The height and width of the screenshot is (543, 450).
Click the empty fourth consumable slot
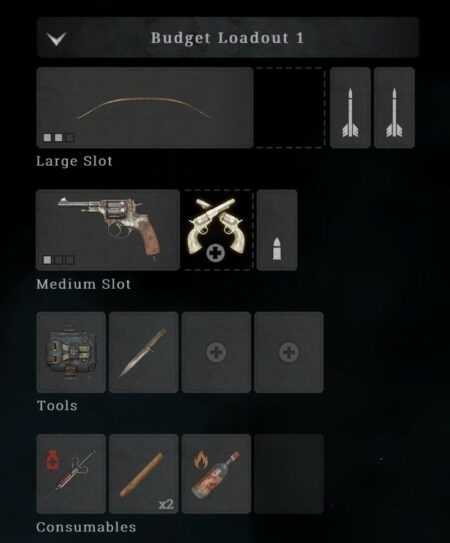[289, 474]
